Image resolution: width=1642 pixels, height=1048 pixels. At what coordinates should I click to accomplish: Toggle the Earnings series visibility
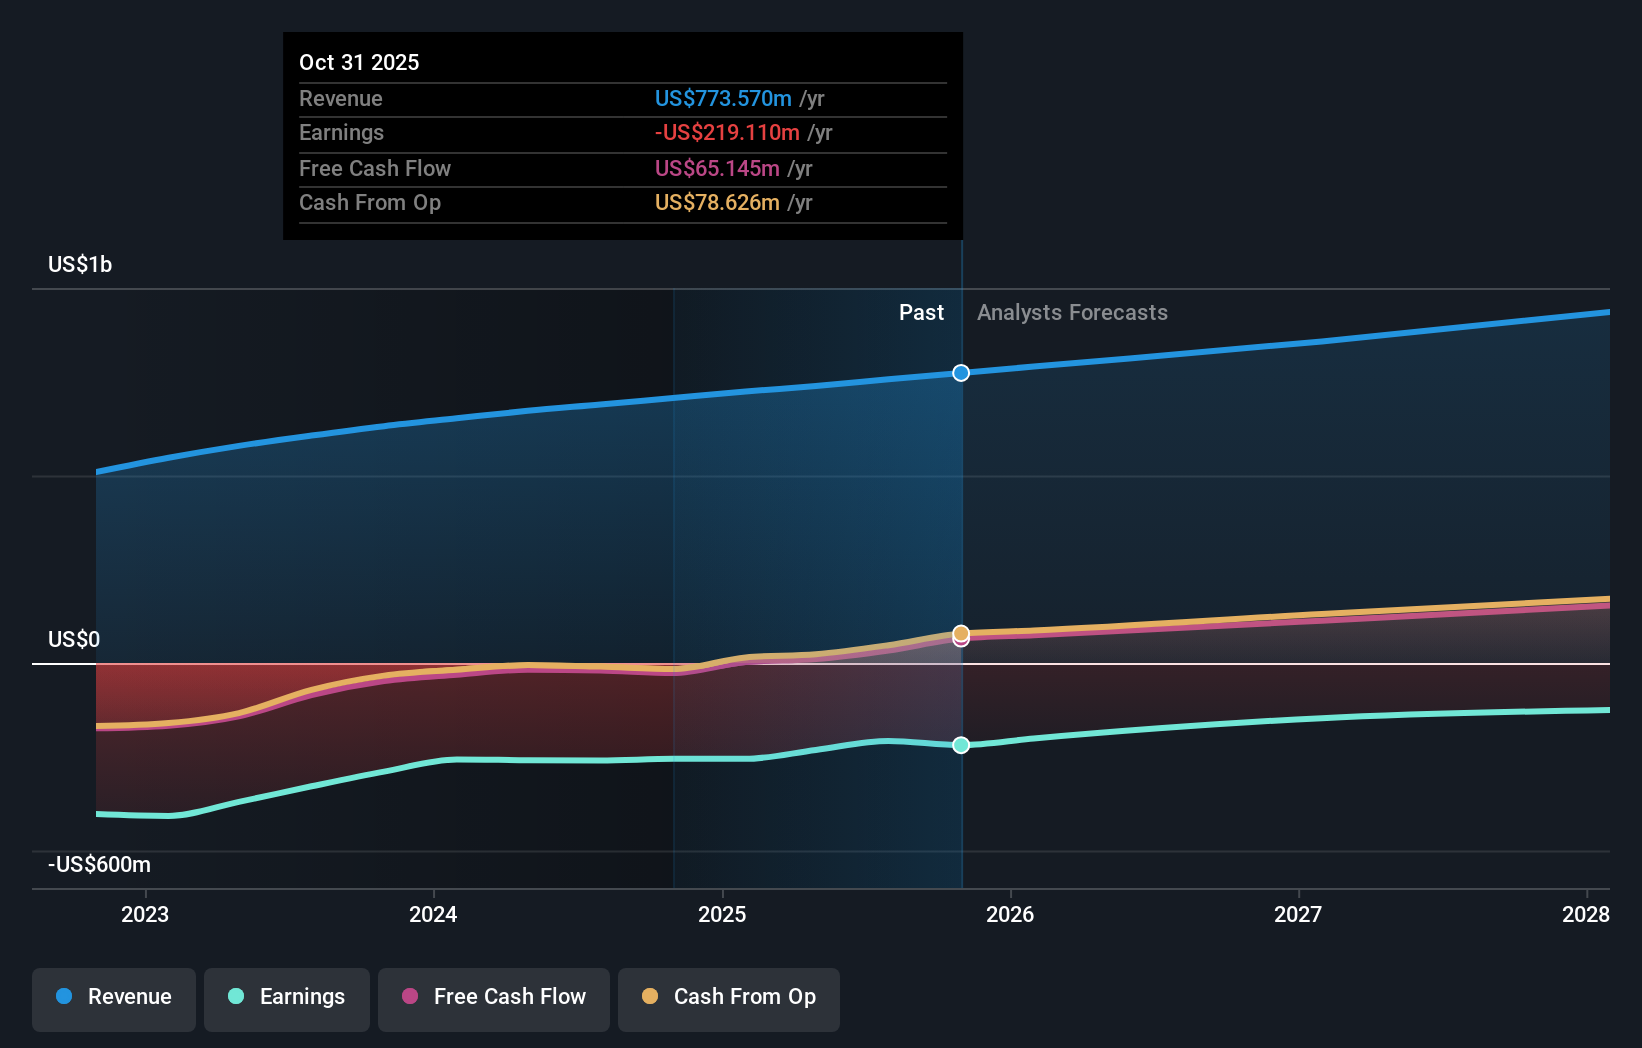(287, 999)
